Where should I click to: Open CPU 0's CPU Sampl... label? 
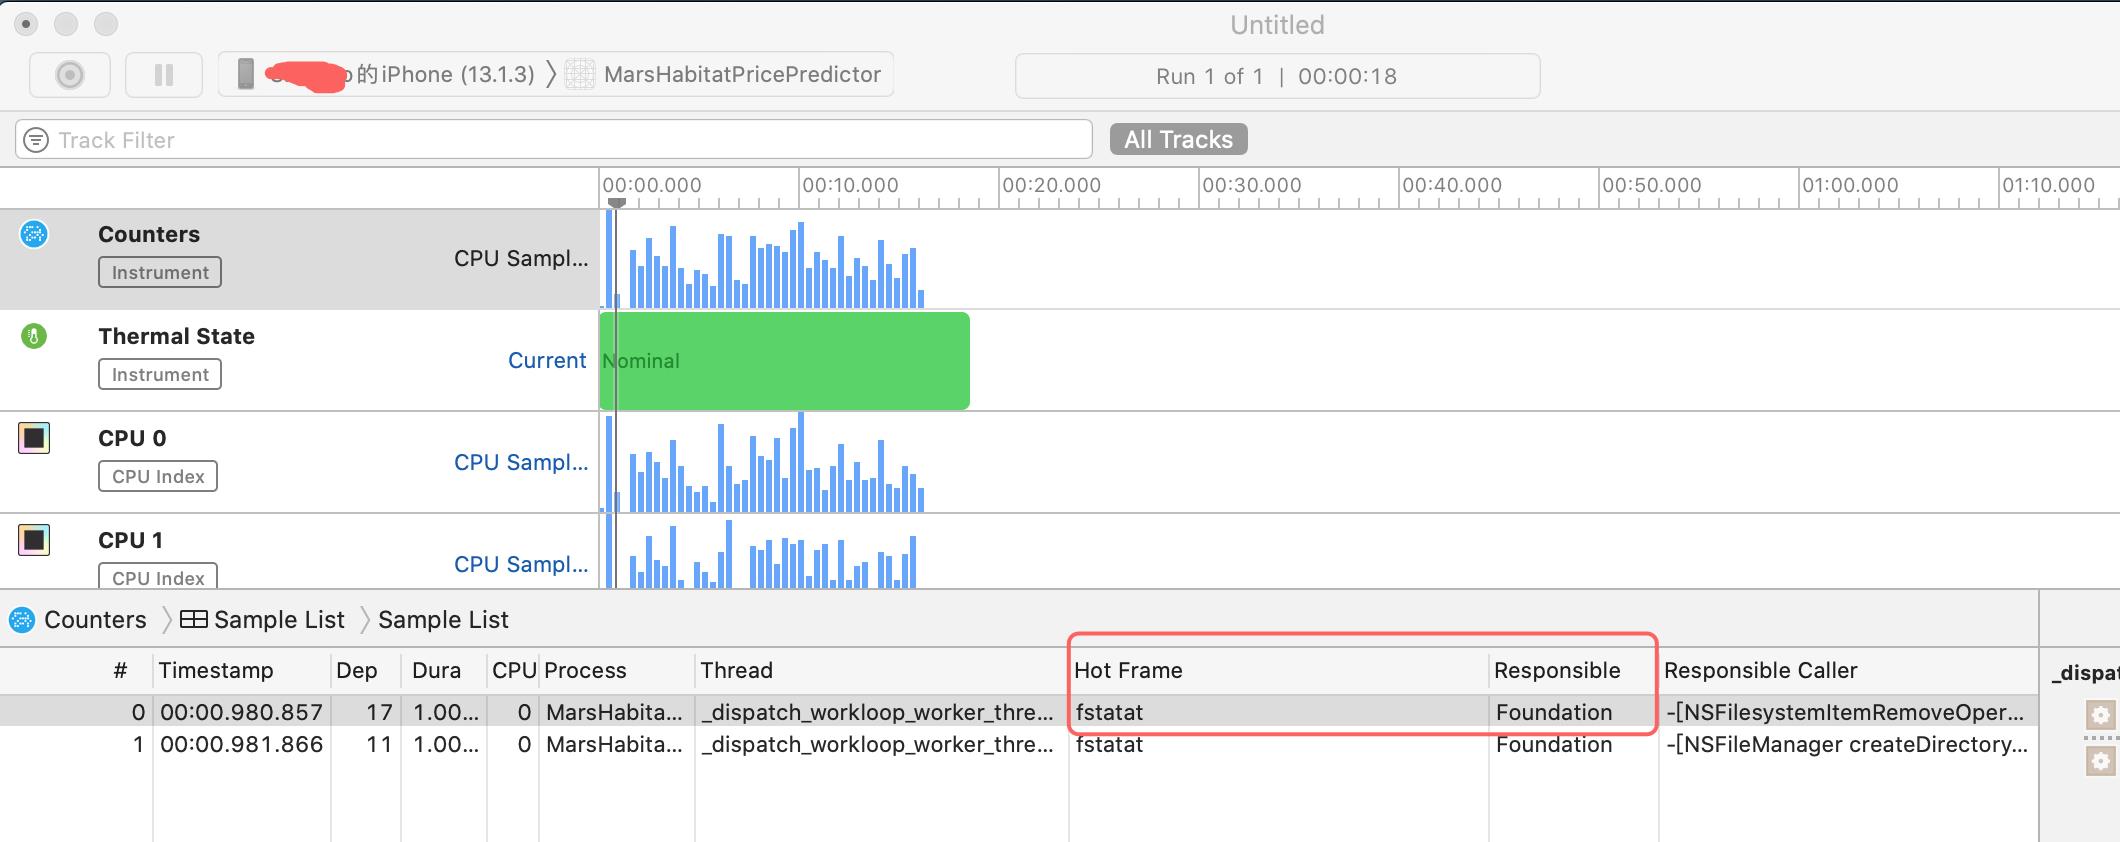(520, 462)
